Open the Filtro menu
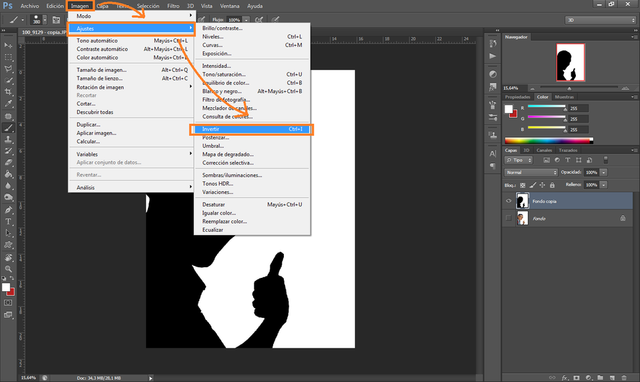Screen dimensions: 640x382 pos(173,6)
